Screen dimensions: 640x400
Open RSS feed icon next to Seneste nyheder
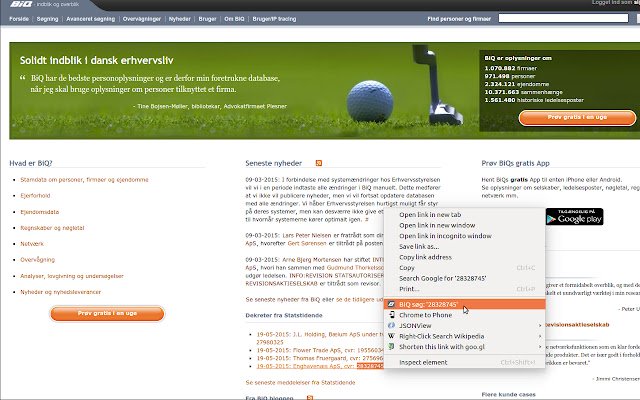(319, 163)
